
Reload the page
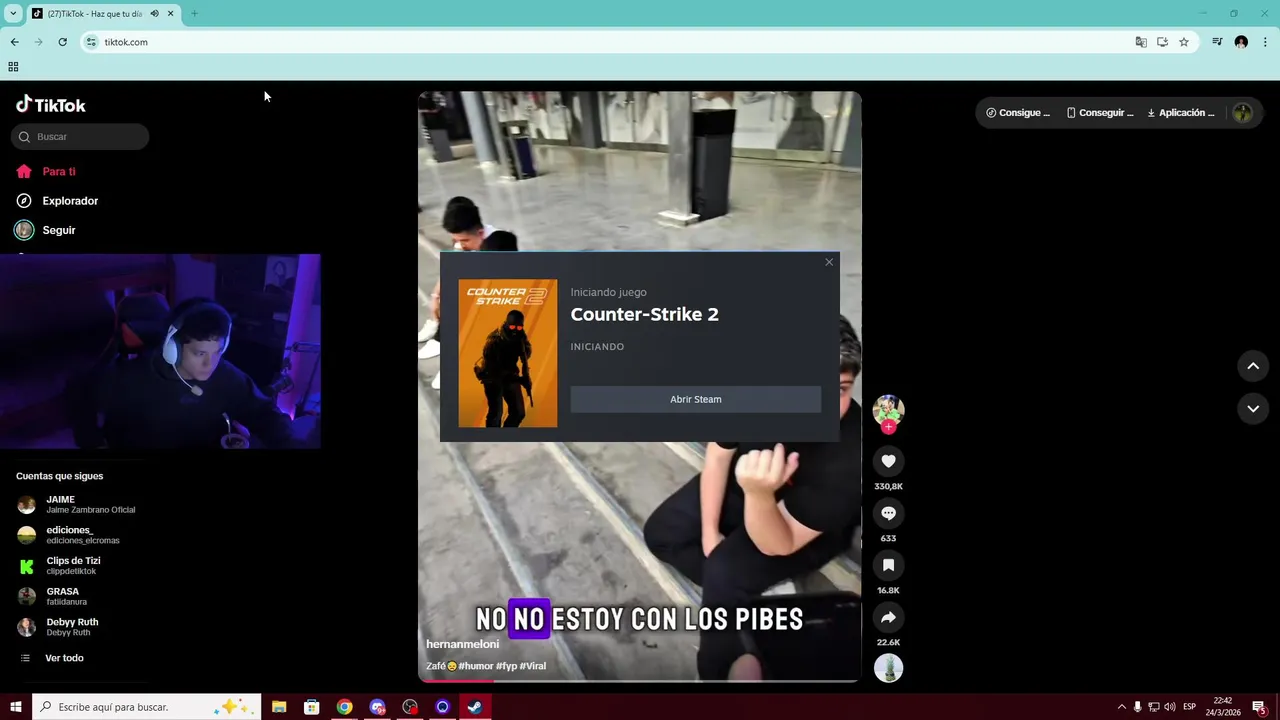62,42
